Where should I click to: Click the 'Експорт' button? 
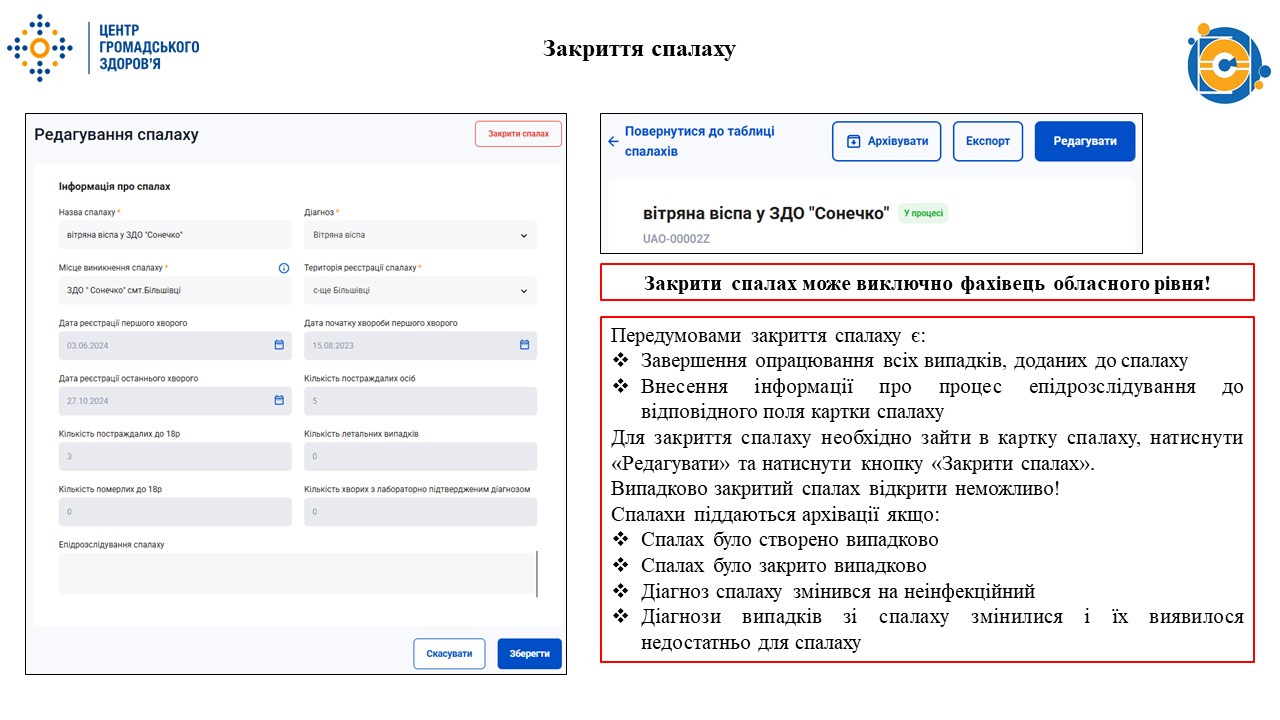pos(987,141)
